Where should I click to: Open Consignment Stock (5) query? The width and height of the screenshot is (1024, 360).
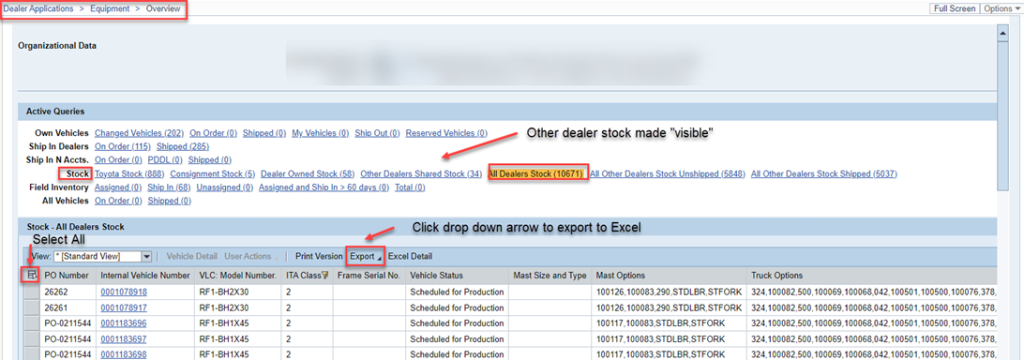point(212,174)
